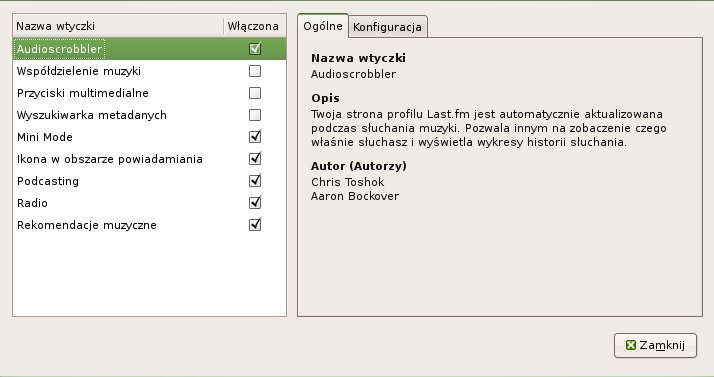The height and width of the screenshot is (377, 714).
Task: Disable the Audioscrobbler plugin checkbox
Action: pyautogui.click(x=255, y=48)
